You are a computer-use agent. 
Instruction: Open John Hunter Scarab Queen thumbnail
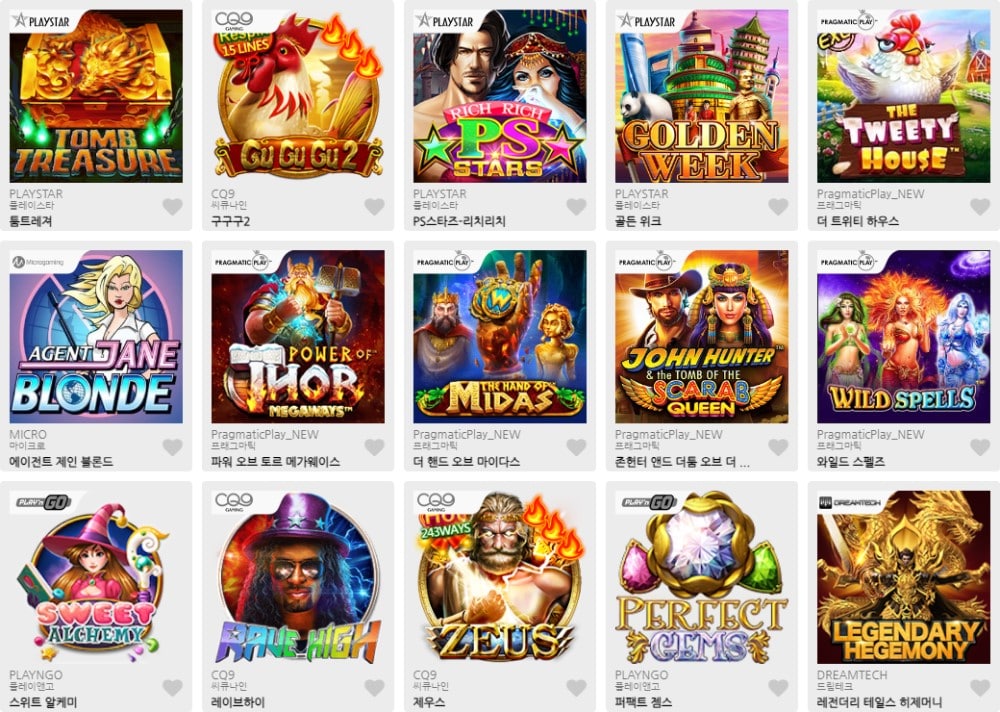click(702, 336)
